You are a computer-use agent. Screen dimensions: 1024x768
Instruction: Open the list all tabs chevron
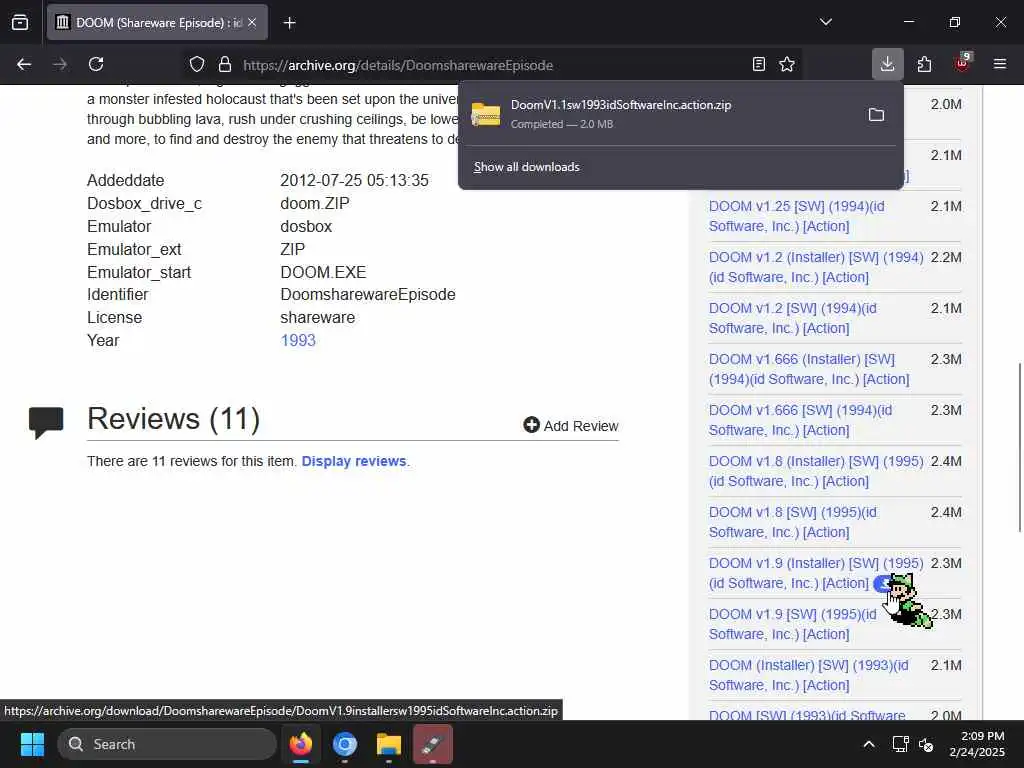(825, 22)
